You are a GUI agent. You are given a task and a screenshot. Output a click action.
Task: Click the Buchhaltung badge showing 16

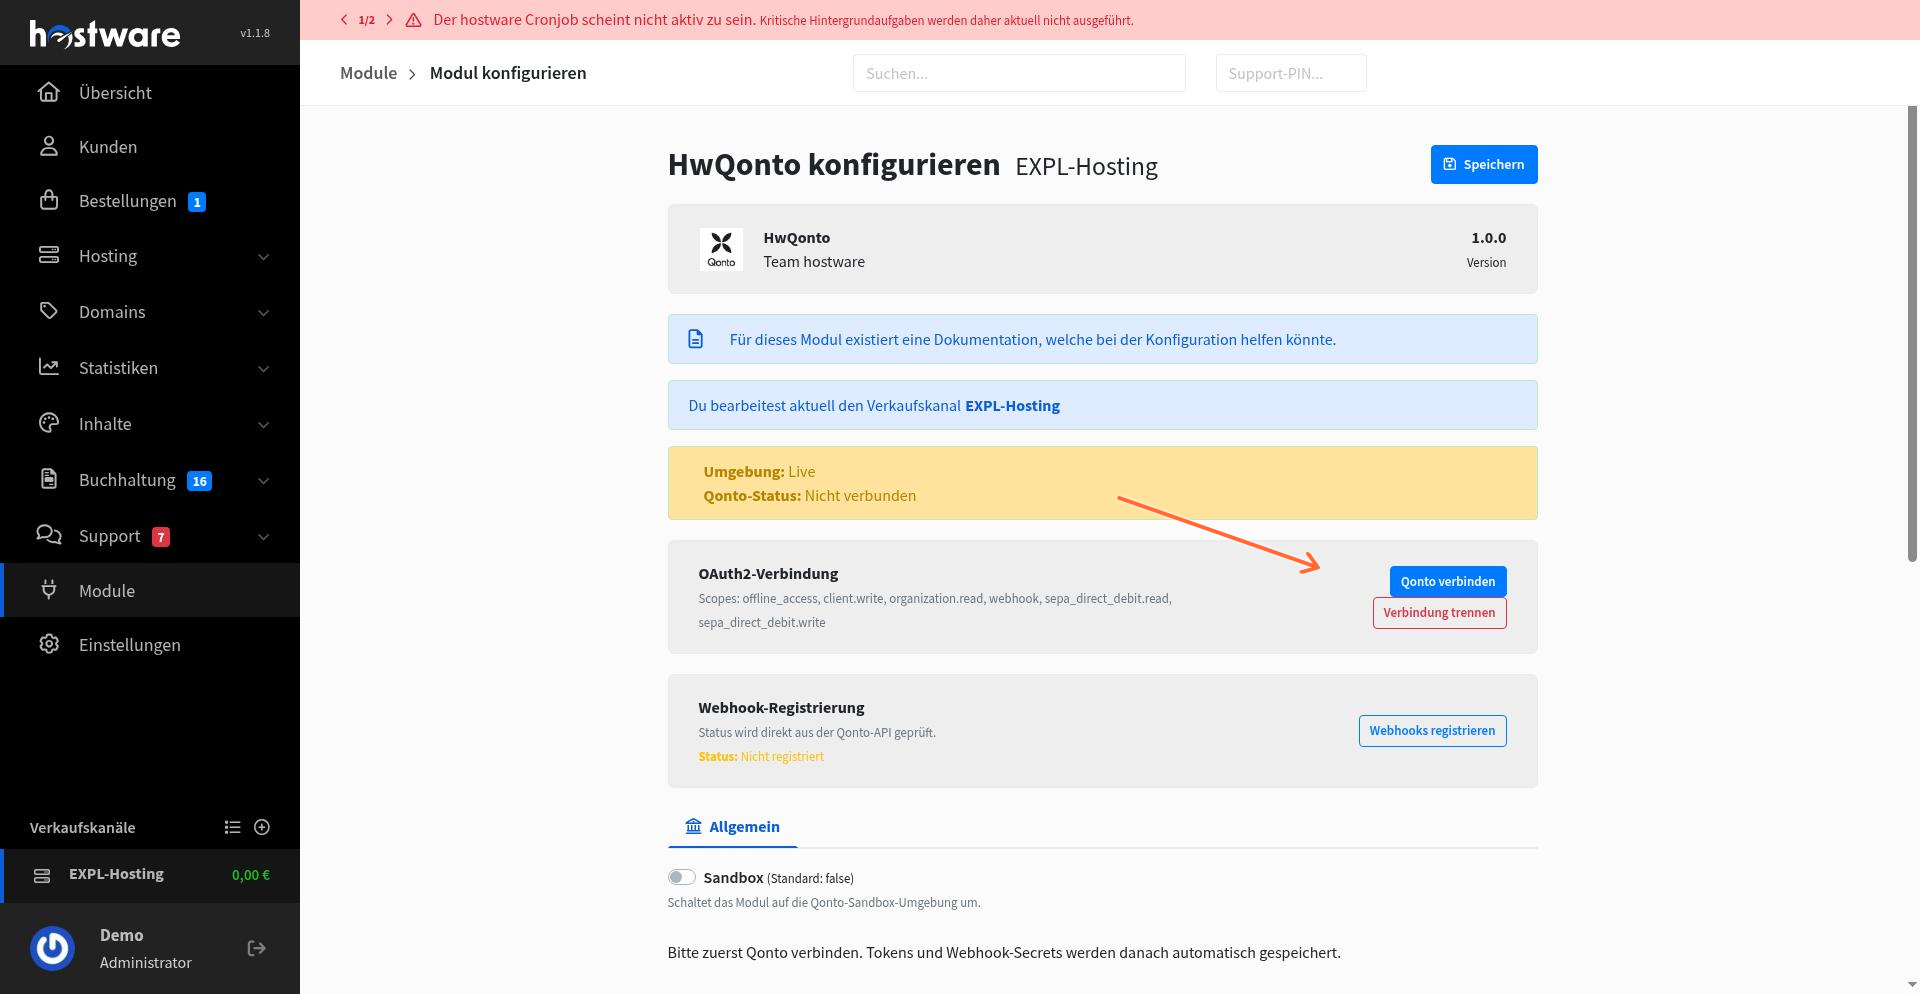tap(200, 481)
